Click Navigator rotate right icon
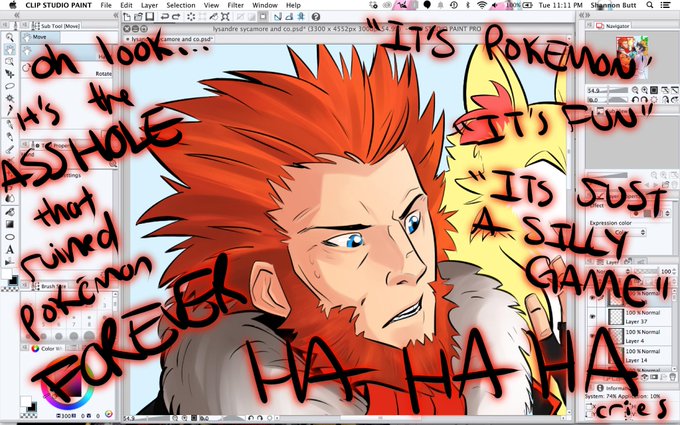The height and width of the screenshot is (425, 680). pos(644,100)
